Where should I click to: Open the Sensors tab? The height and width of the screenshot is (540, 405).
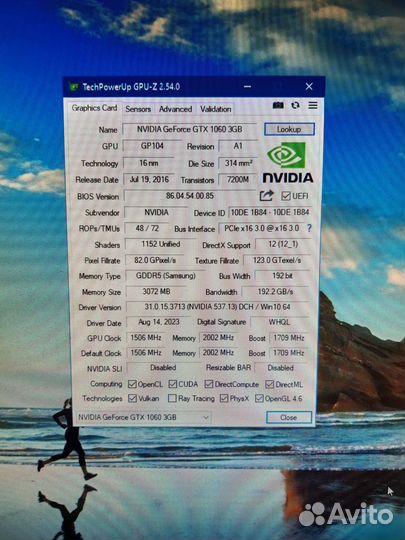pyautogui.click(x=138, y=109)
